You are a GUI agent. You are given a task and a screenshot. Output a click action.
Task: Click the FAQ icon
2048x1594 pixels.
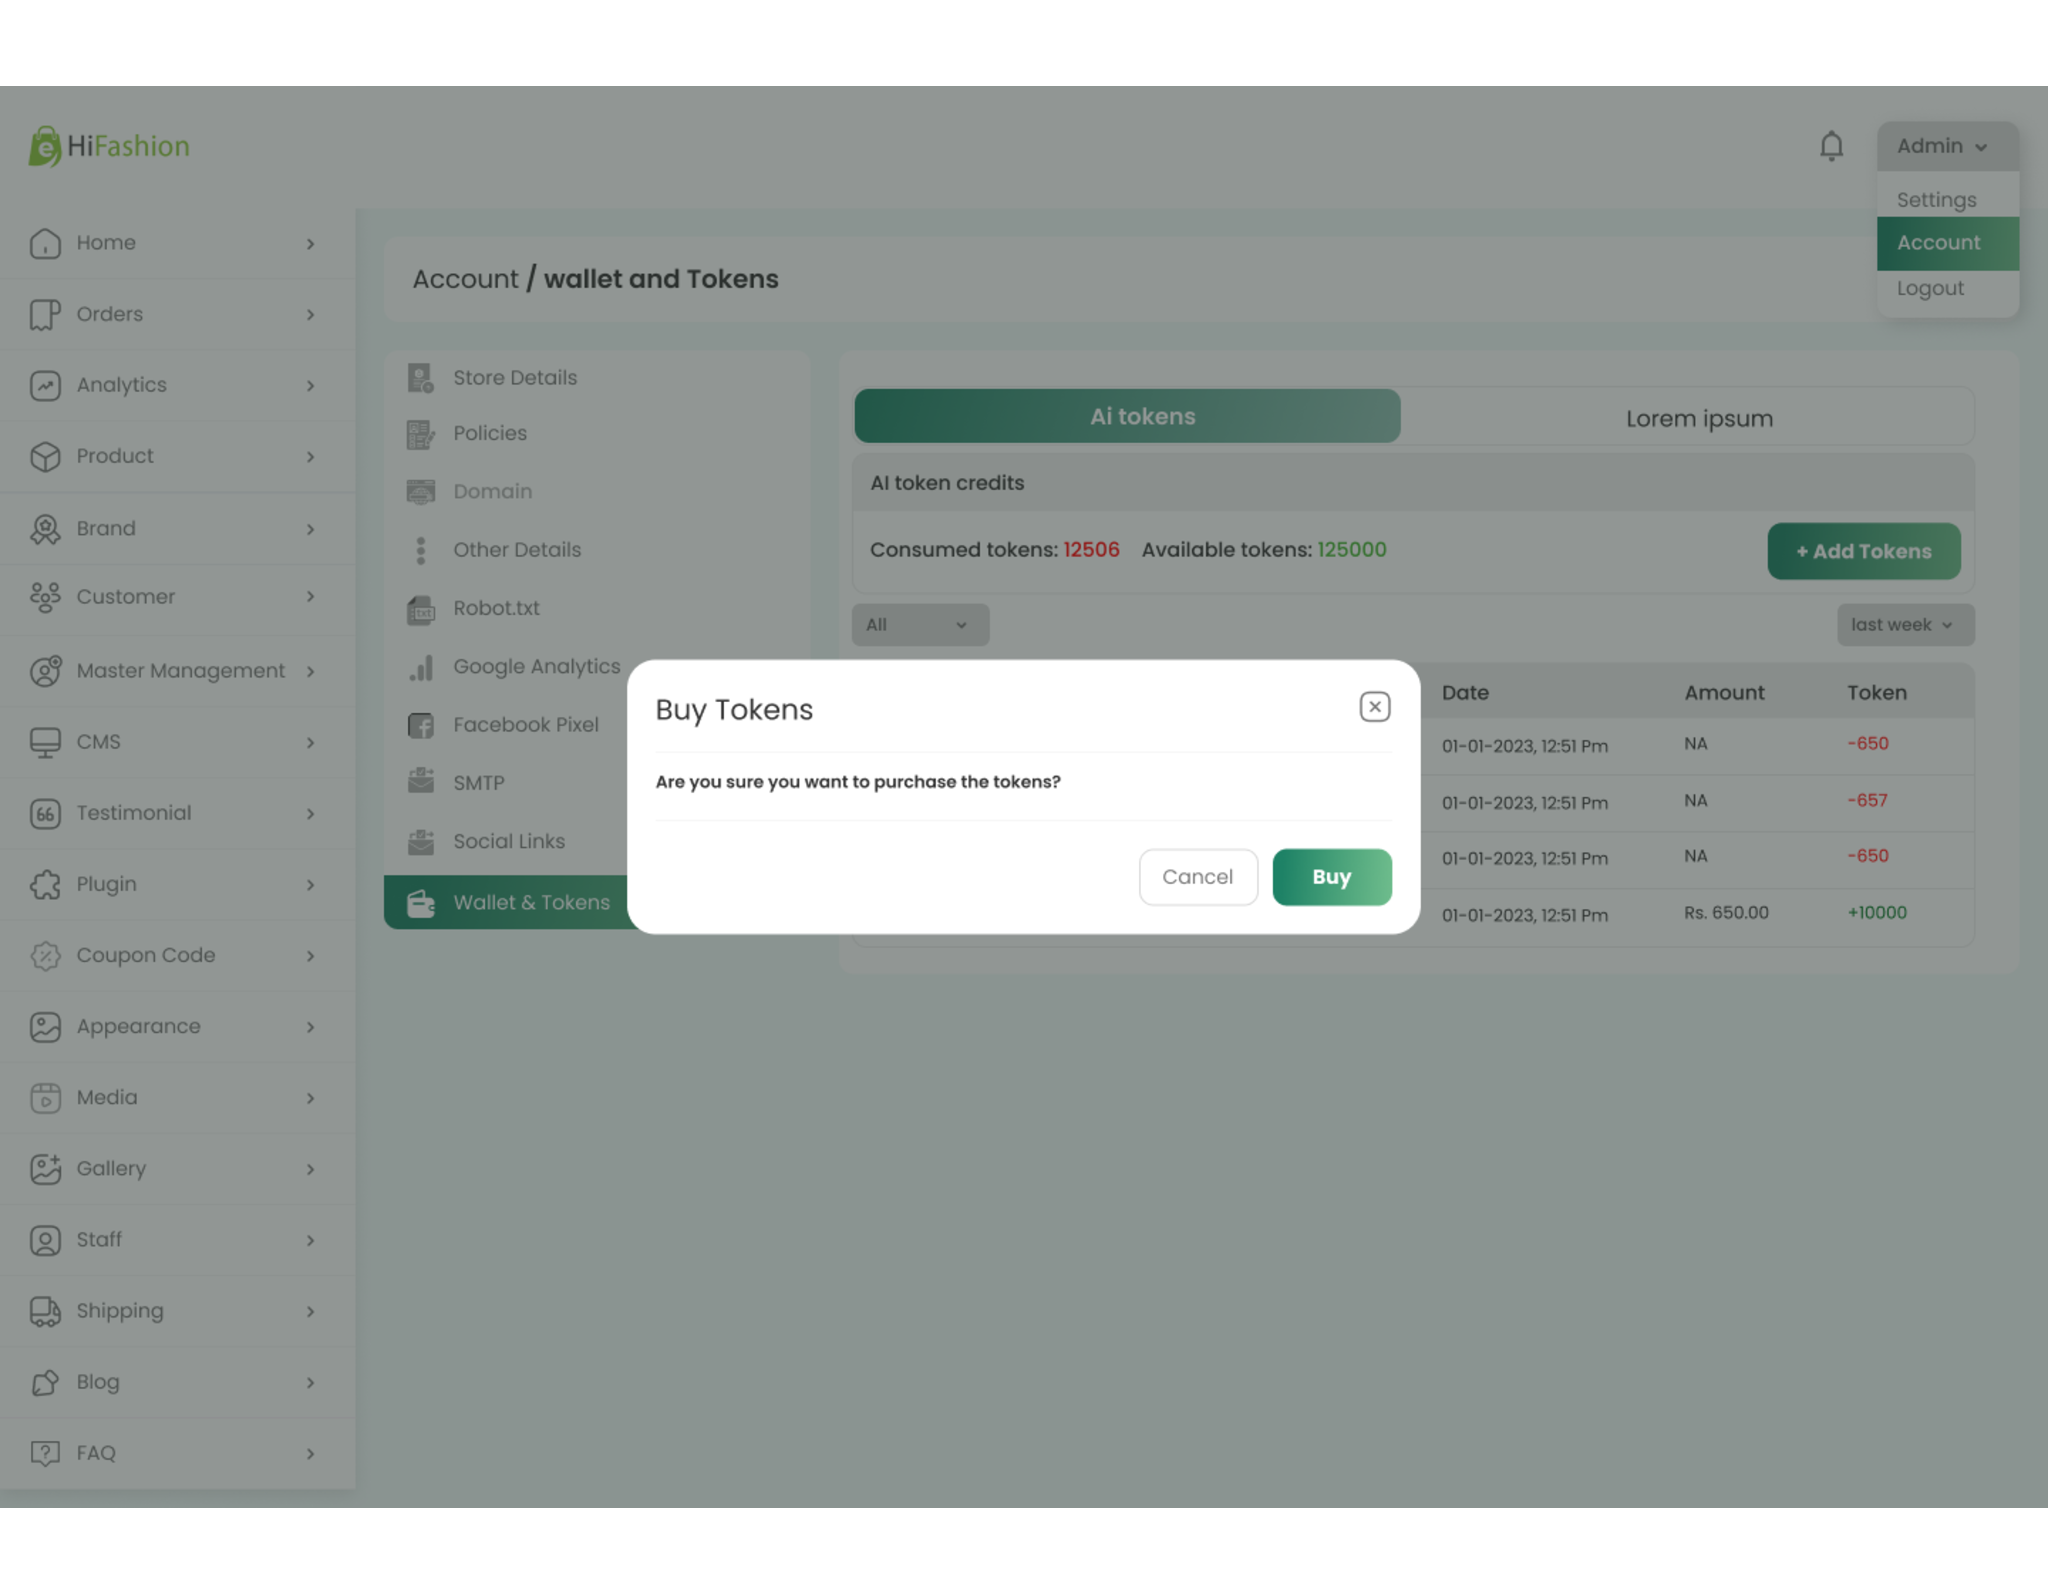pyautogui.click(x=45, y=1453)
